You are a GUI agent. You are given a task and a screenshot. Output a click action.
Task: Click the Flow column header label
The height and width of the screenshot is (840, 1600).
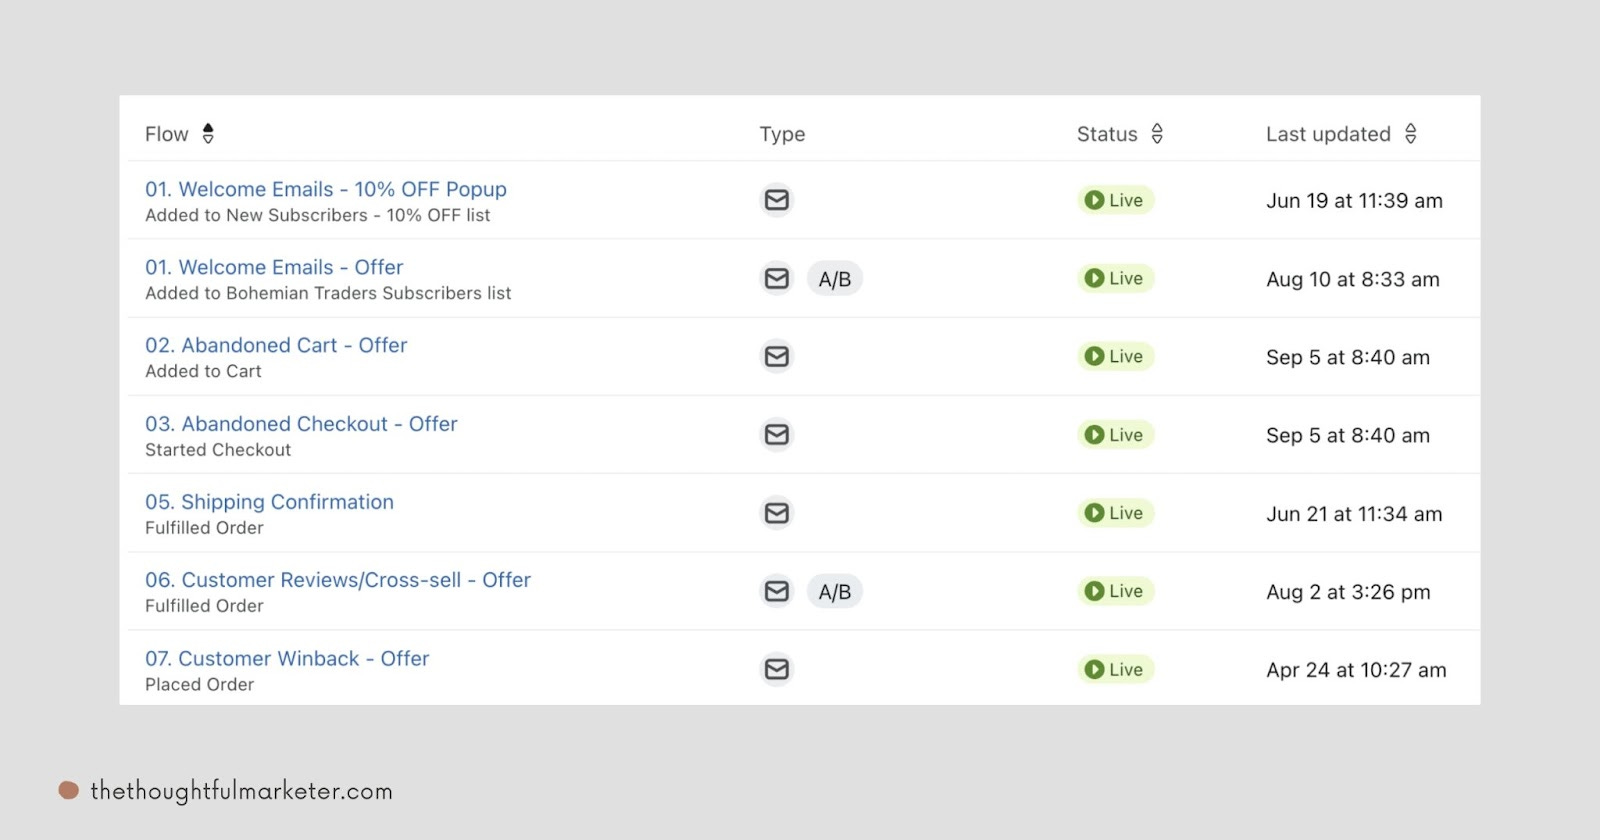pos(166,134)
